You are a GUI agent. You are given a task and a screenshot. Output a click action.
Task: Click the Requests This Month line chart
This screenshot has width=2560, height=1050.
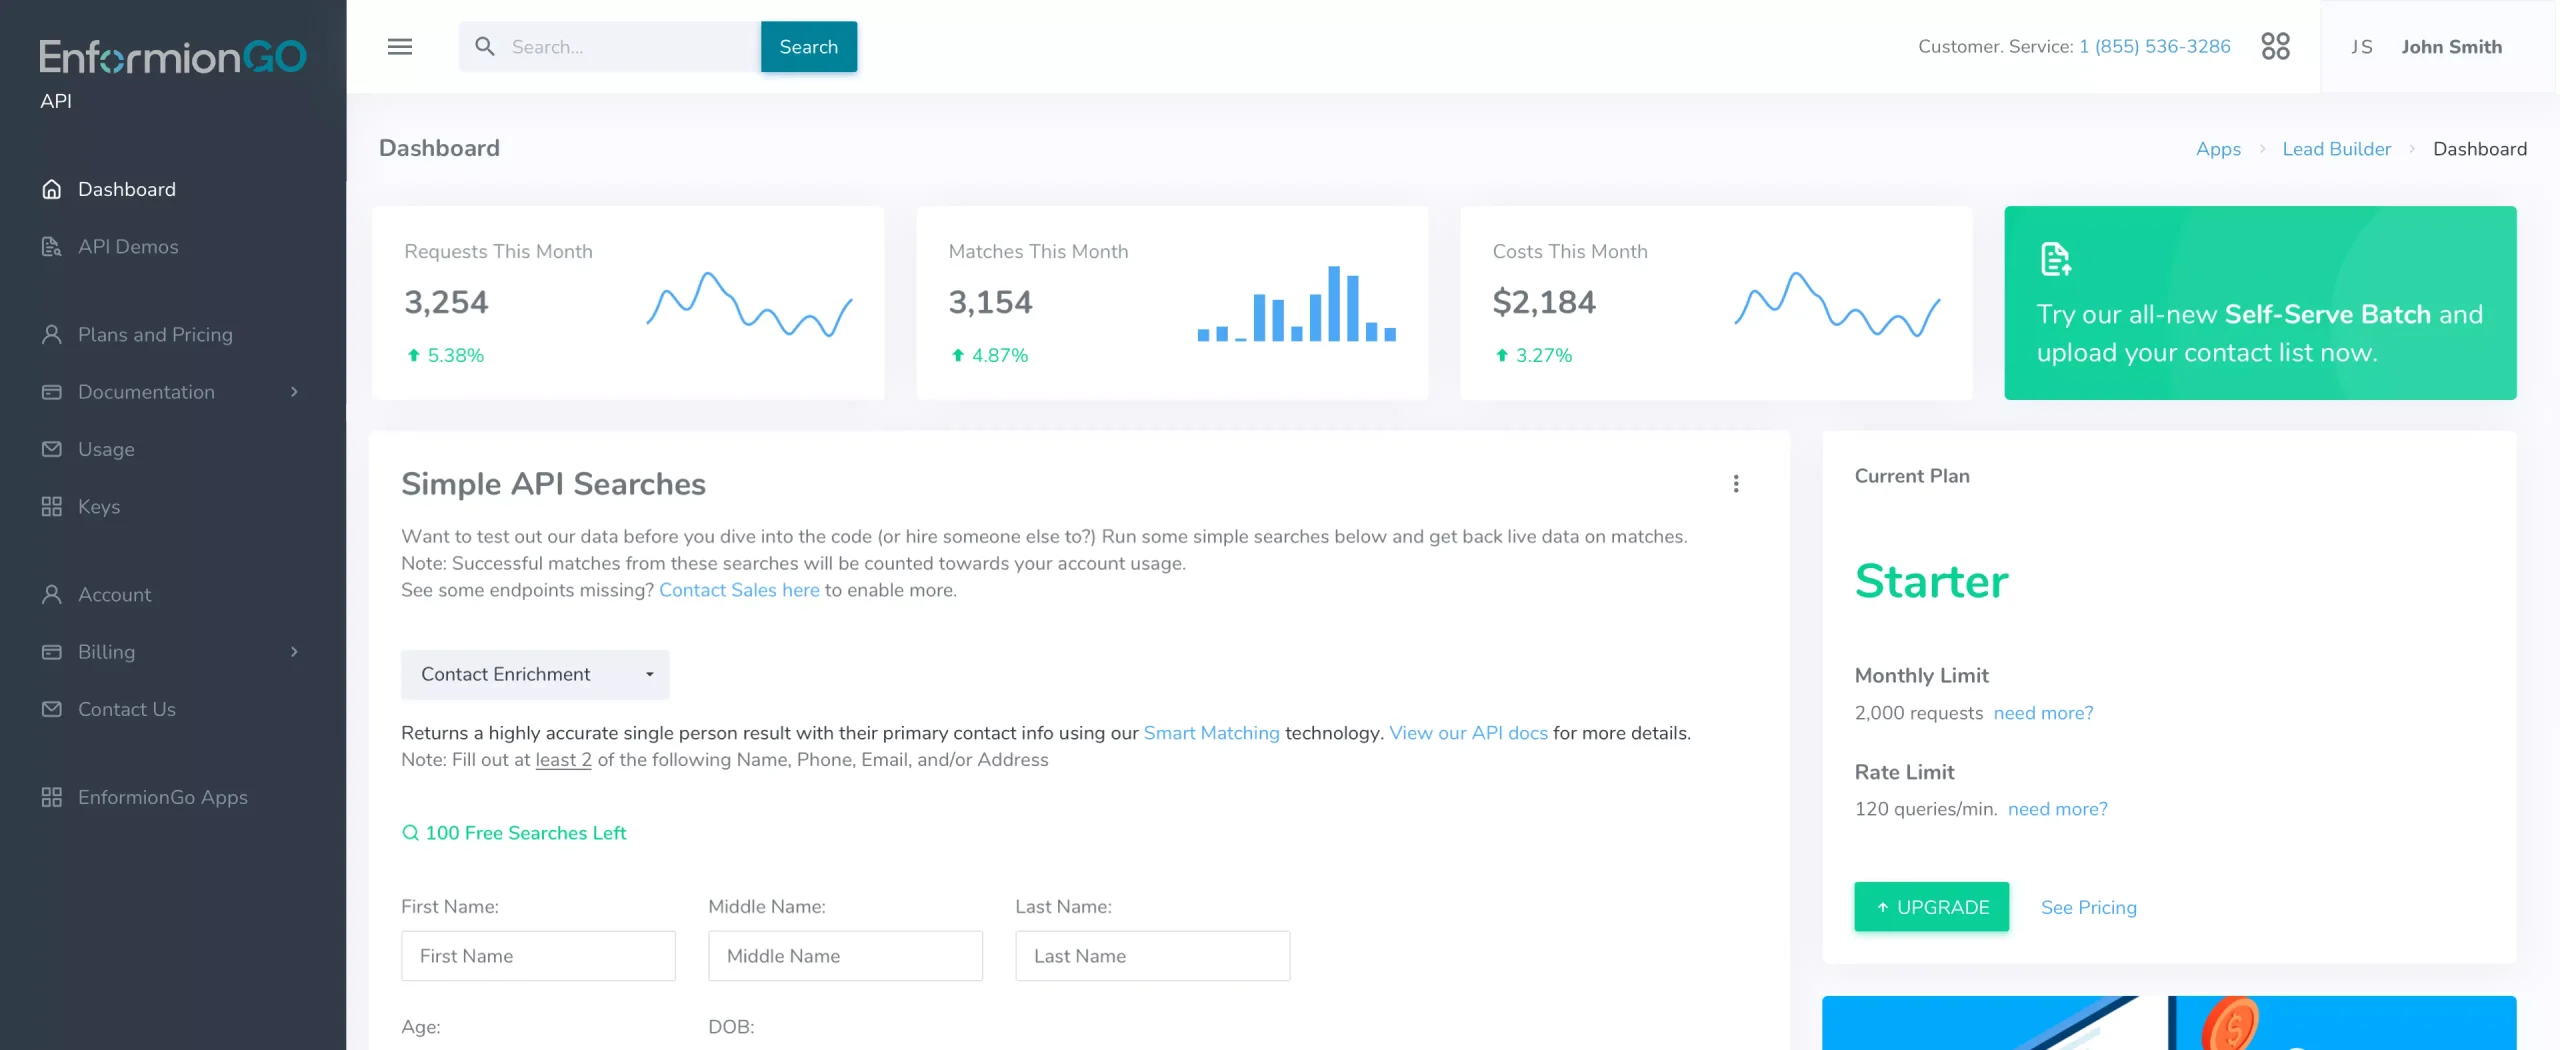click(750, 304)
